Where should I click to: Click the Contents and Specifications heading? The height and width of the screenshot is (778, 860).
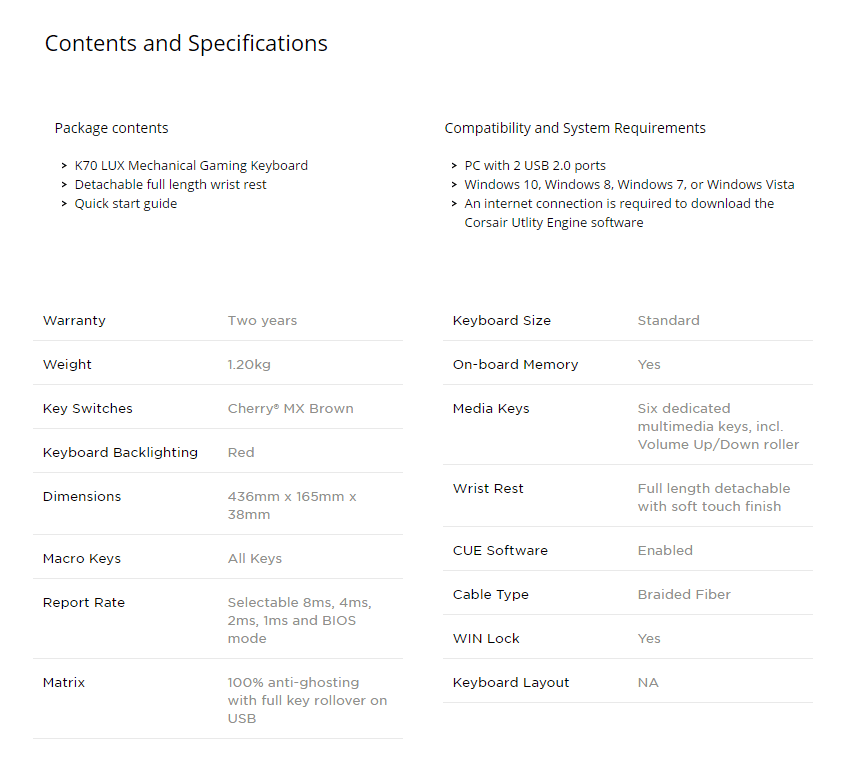pos(186,43)
